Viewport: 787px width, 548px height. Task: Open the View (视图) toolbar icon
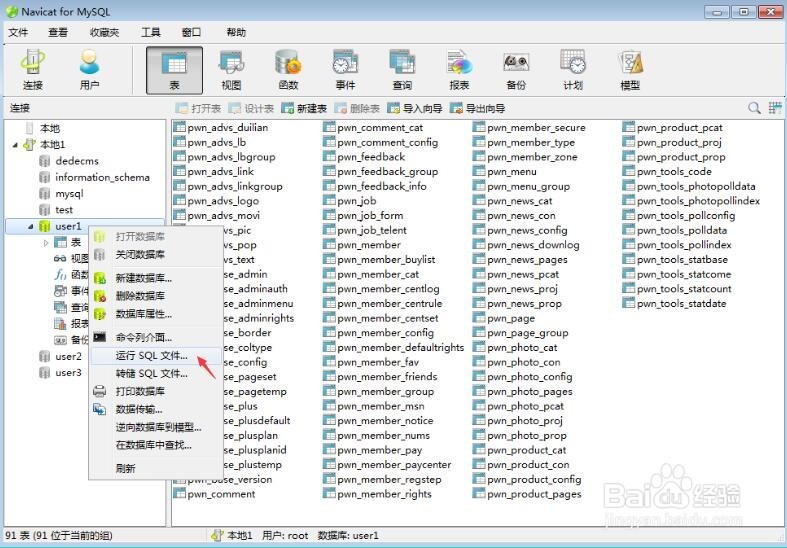(x=231, y=70)
